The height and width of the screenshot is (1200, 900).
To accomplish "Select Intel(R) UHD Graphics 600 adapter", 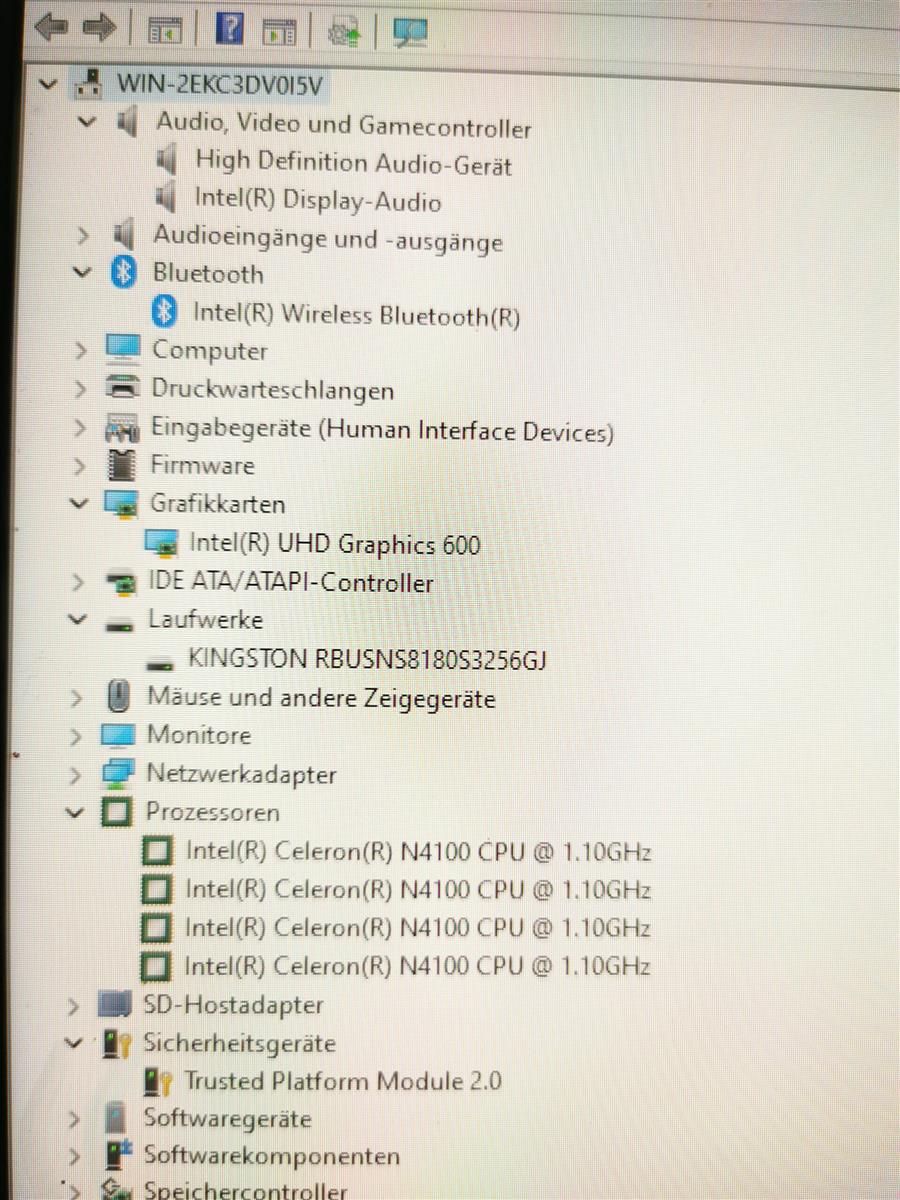I will (334, 544).
